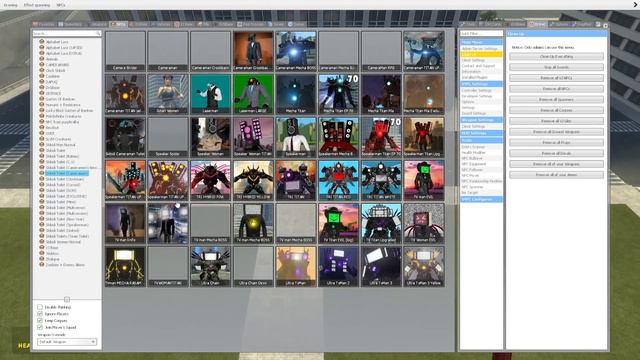The width and height of the screenshot is (640, 360).
Task: Click Remove all of your Weapons button
Action: pyautogui.click(x=556, y=164)
